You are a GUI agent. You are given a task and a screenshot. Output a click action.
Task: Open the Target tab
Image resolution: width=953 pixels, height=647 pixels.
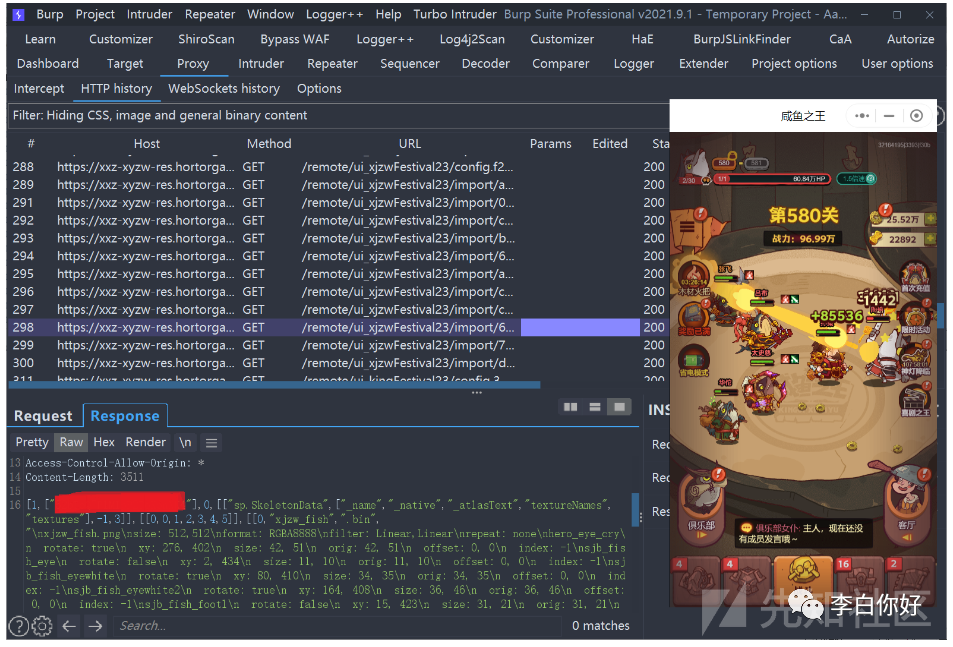(125, 63)
